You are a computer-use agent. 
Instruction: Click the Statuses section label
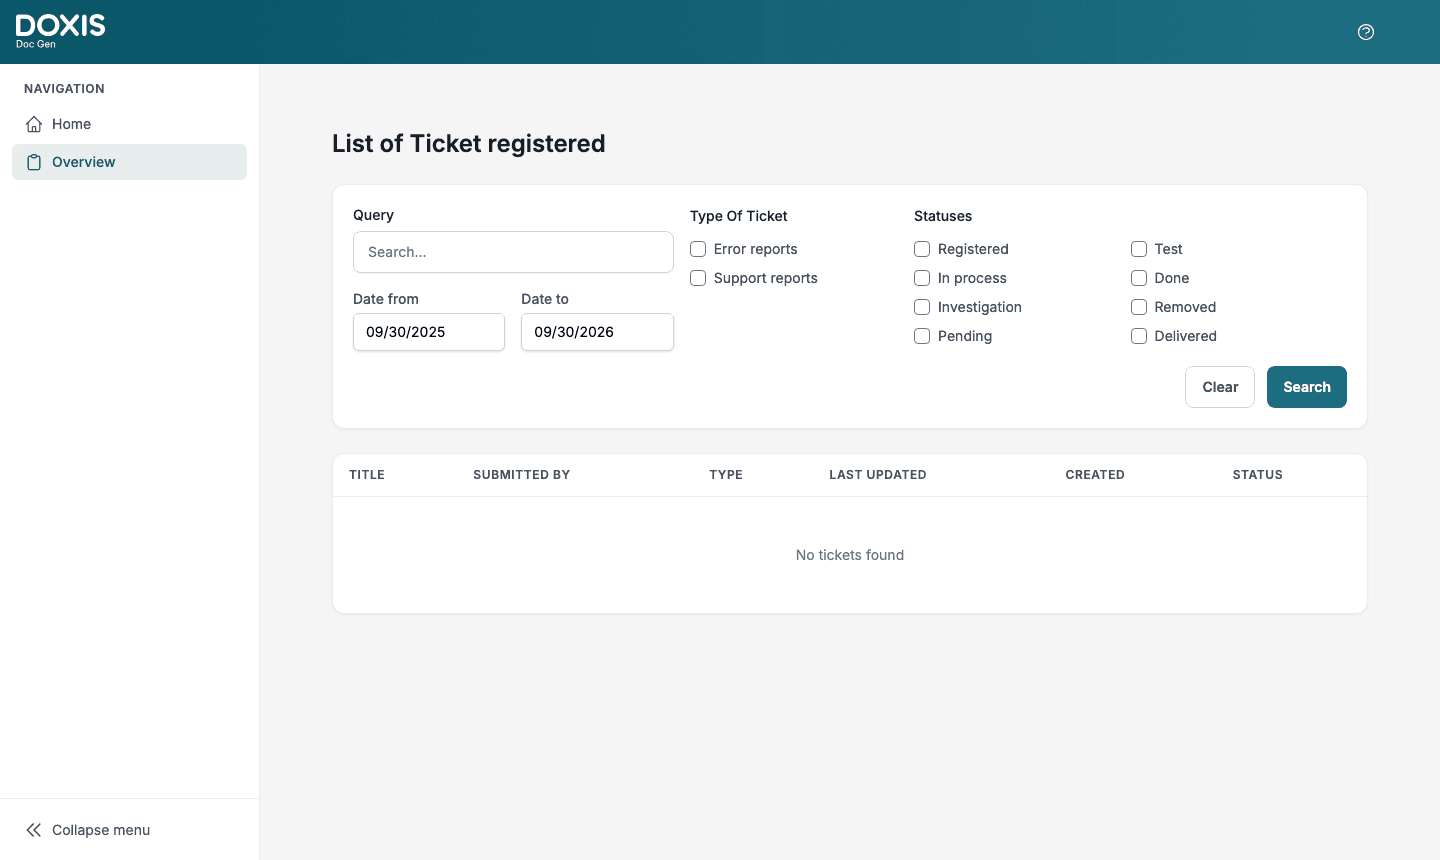pos(943,216)
